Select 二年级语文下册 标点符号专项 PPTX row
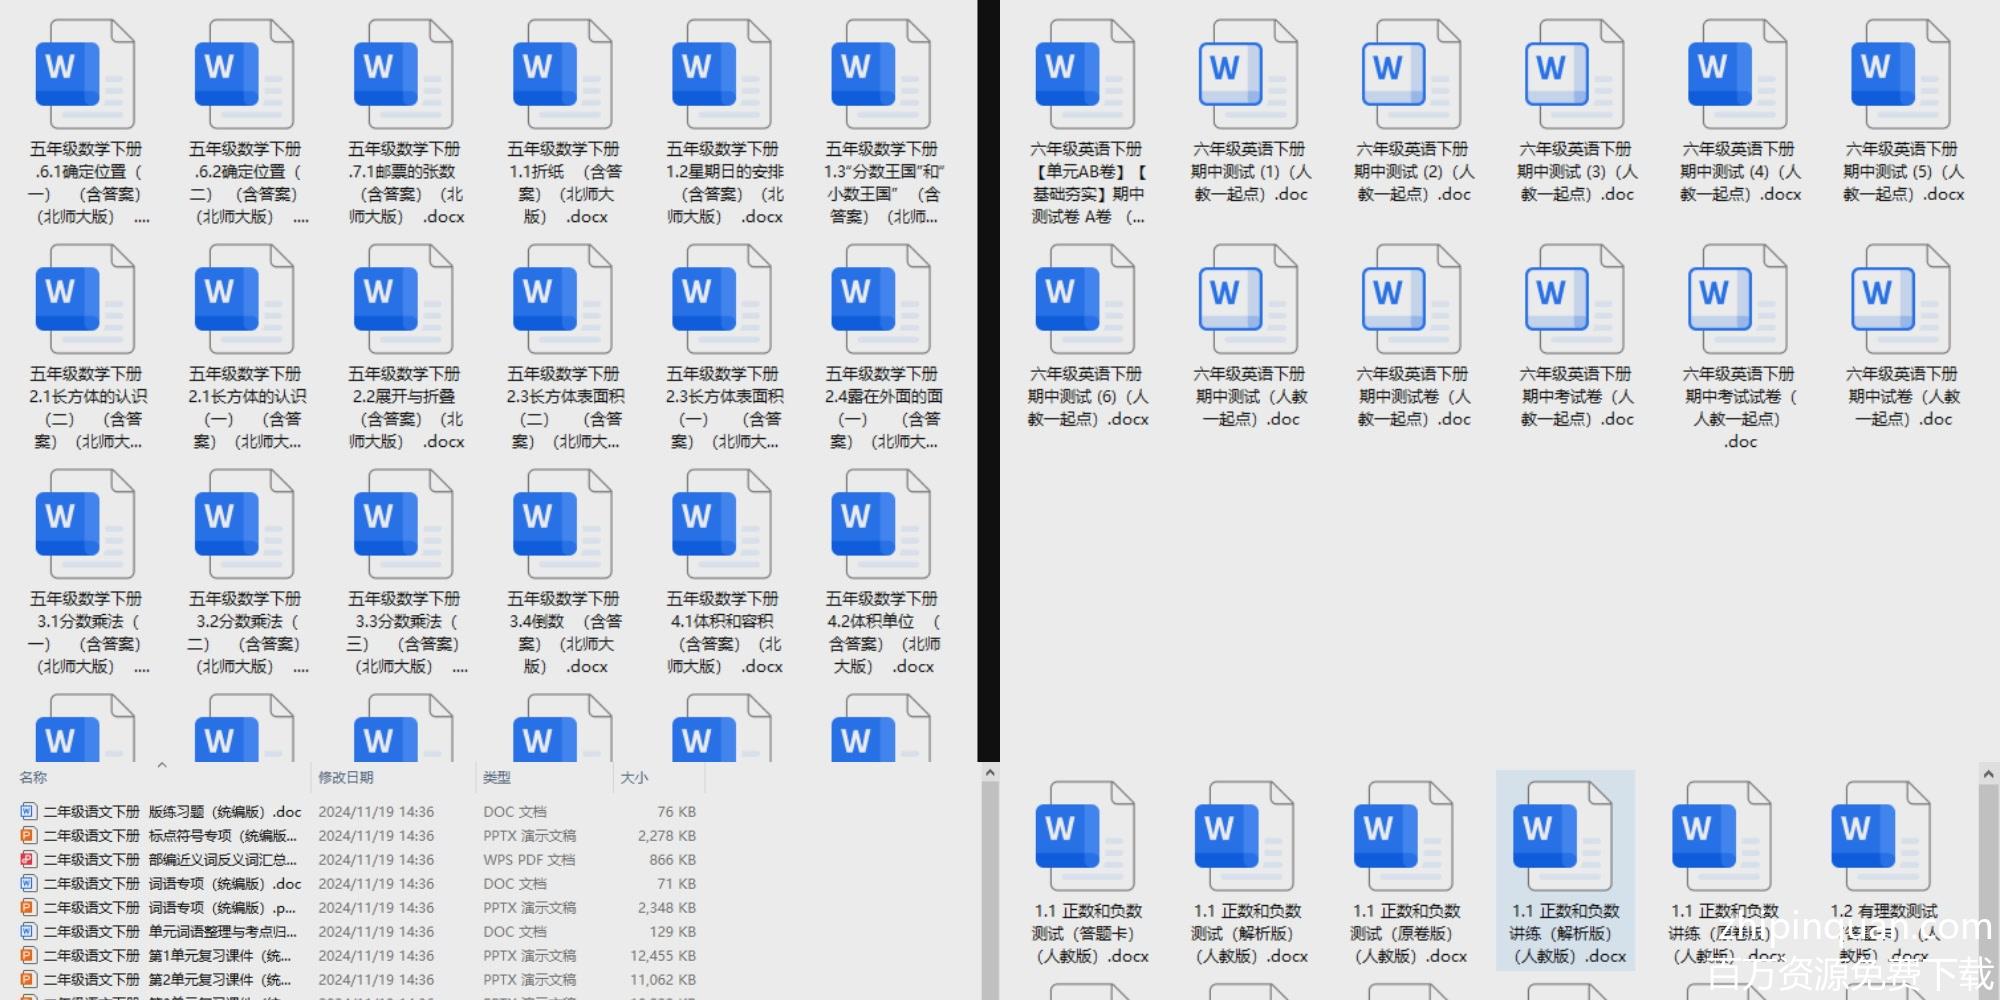Viewport: 2000px width, 1000px height. click(x=170, y=836)
